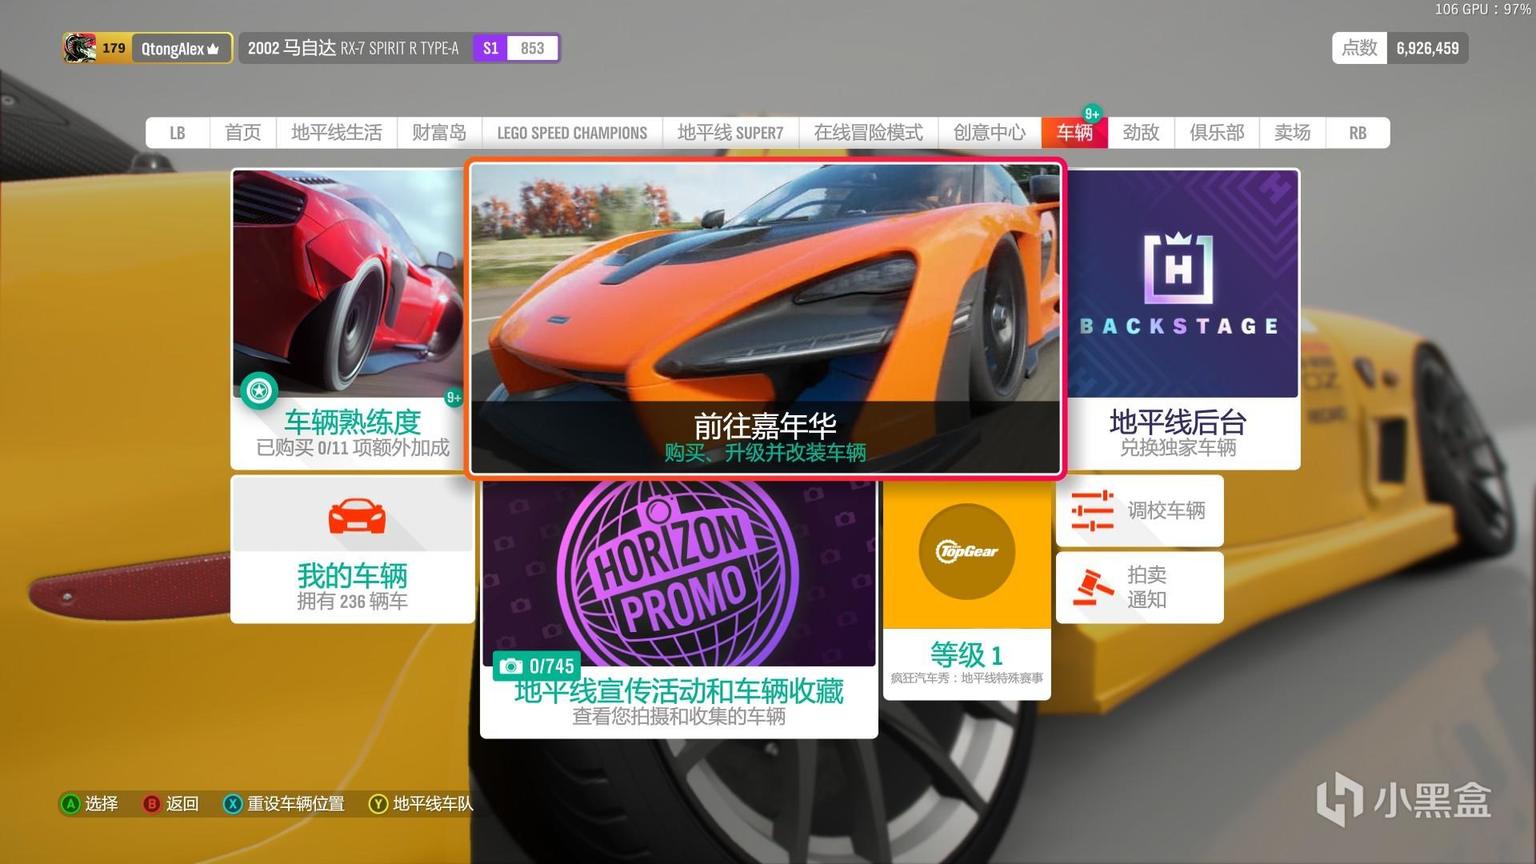Switch to the 首页 tab
The width and height of the screenshot is (1536, 864).
coord(242,133)
